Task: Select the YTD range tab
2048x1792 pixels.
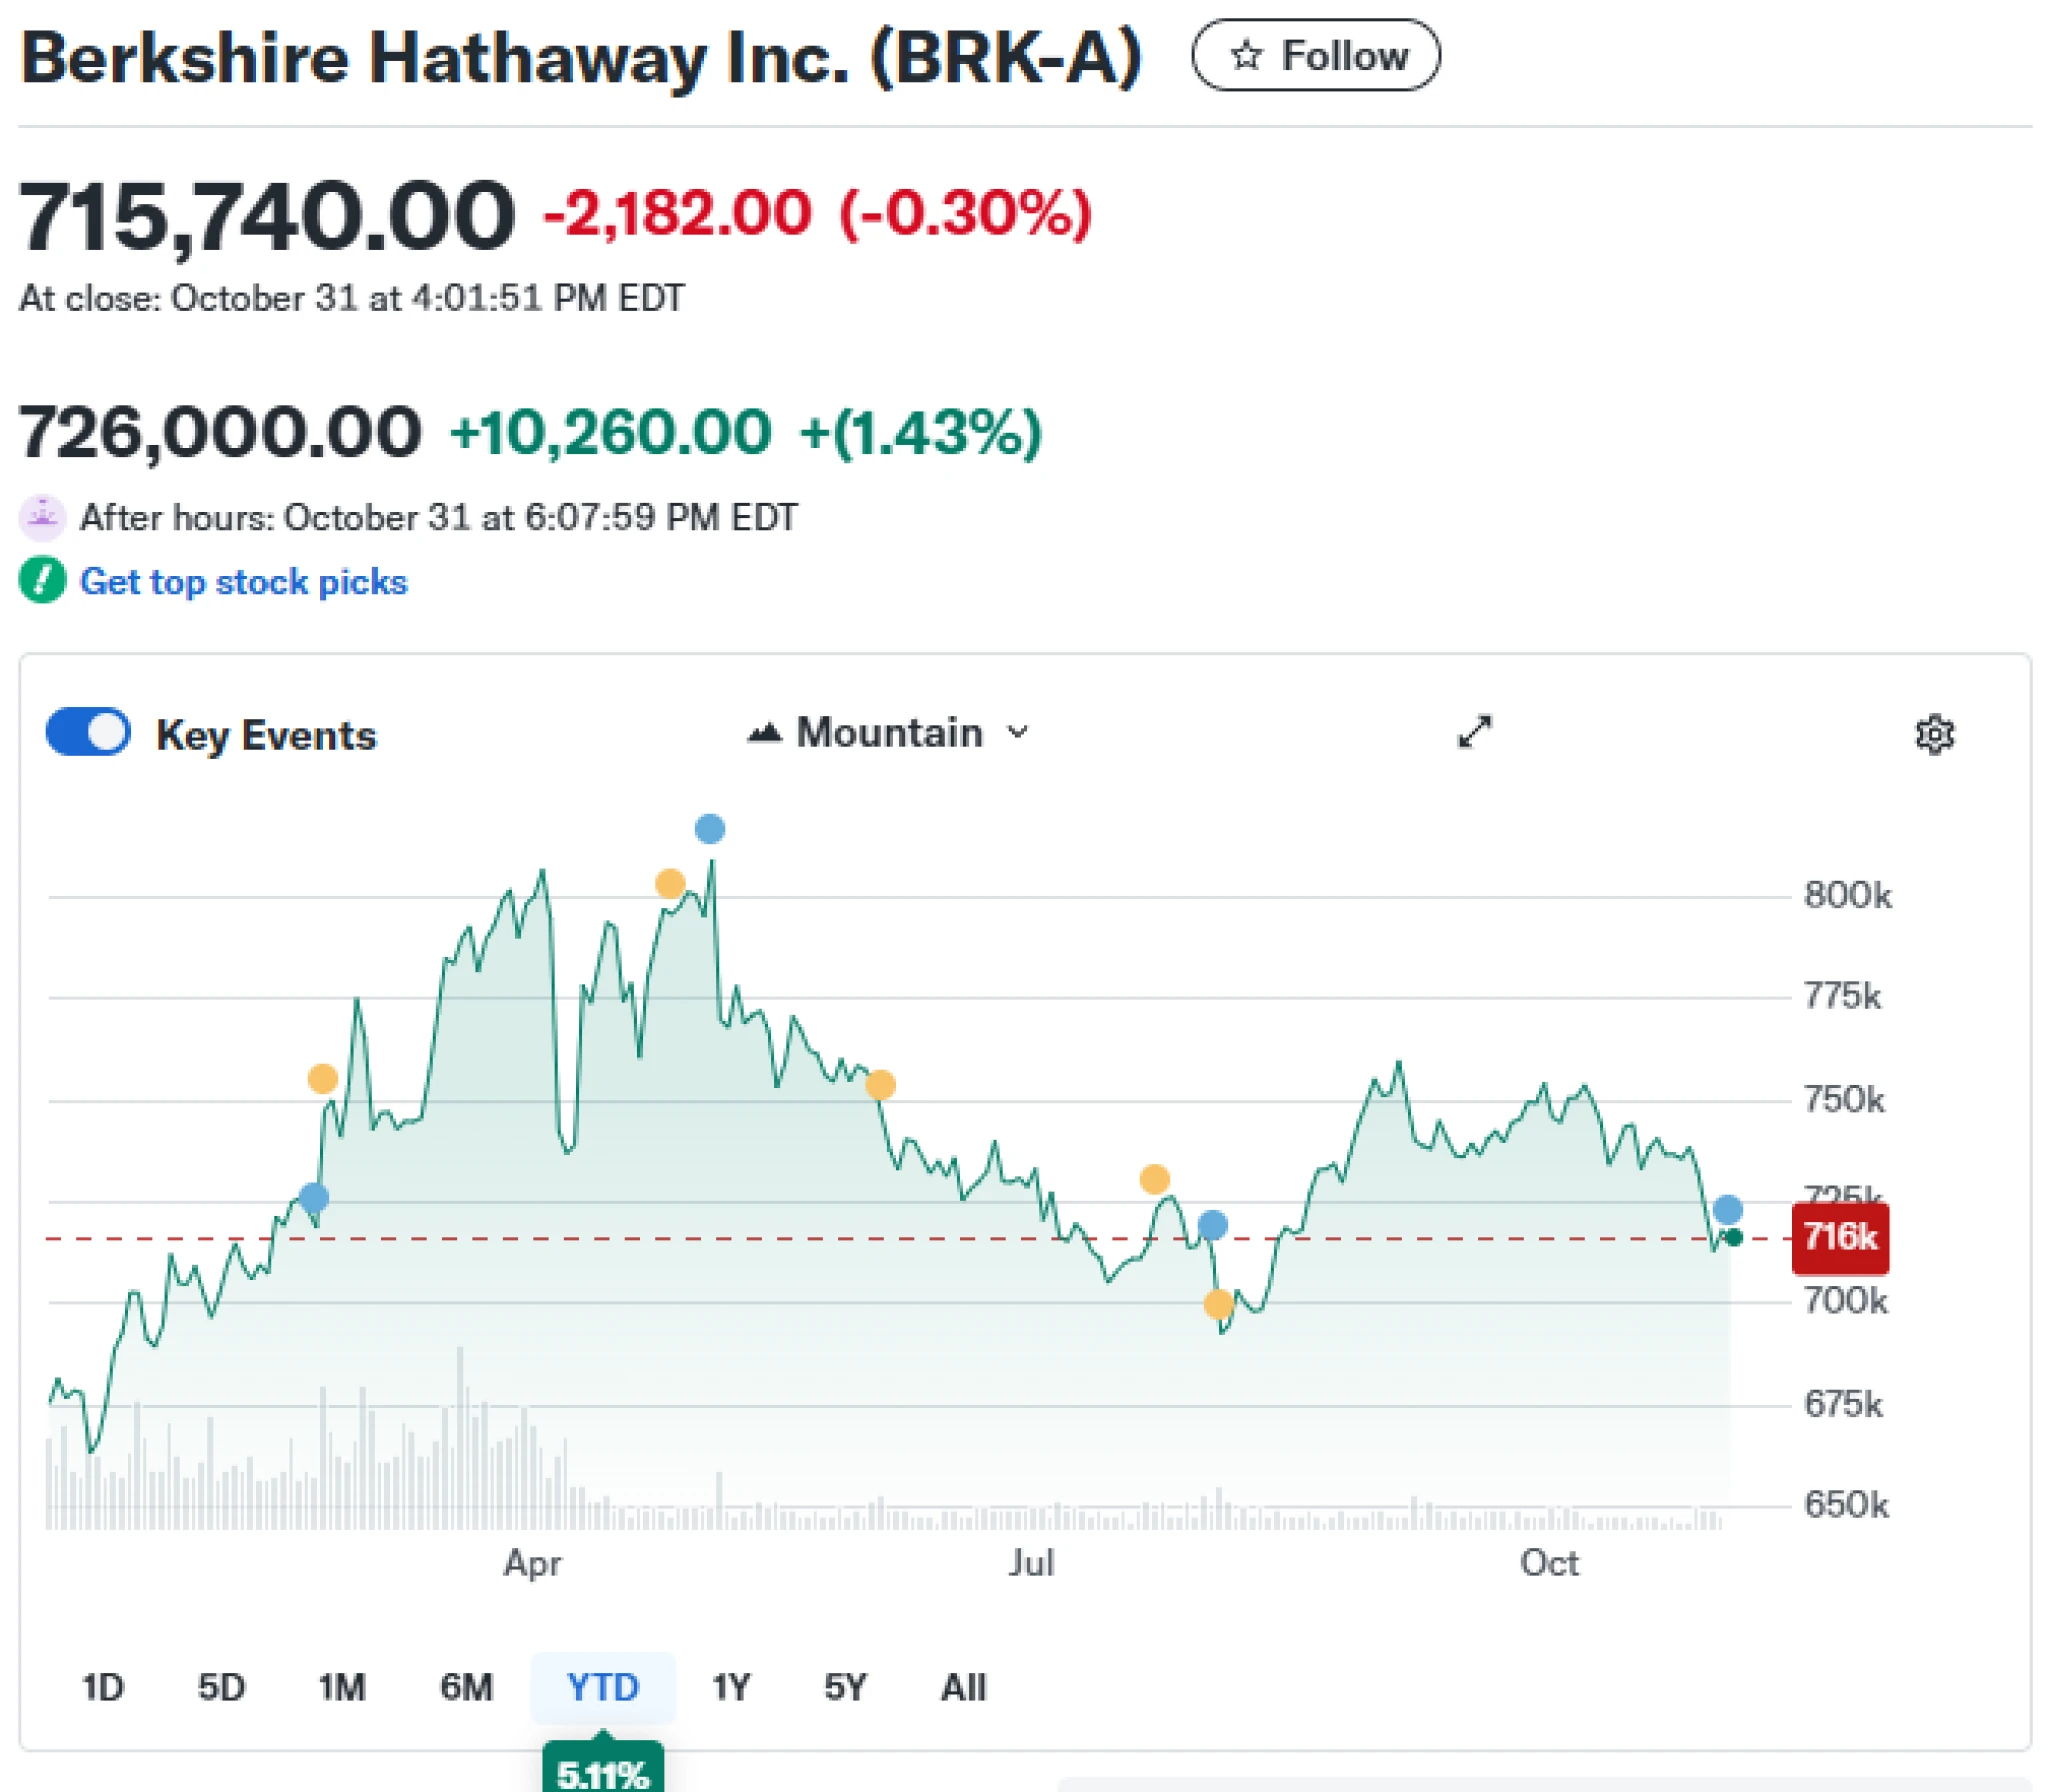Action: click(602, 1687)
